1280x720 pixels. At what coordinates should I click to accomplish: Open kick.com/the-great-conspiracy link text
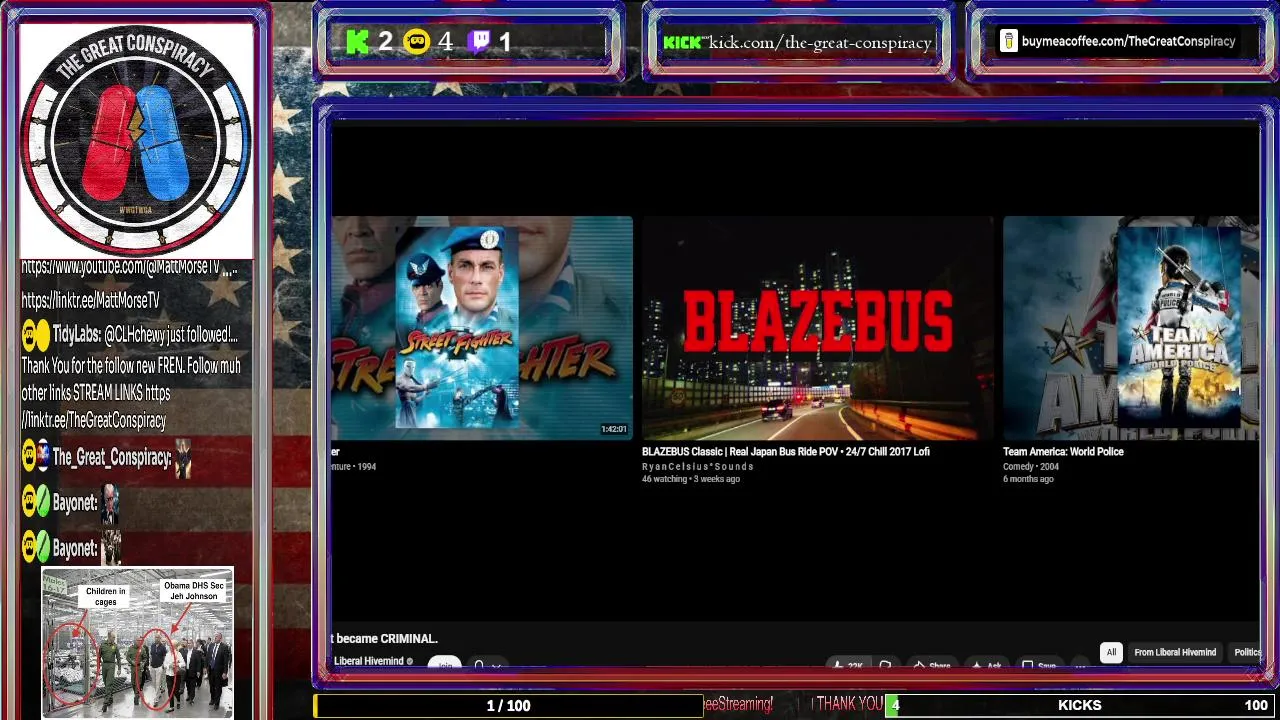point(820,42)
